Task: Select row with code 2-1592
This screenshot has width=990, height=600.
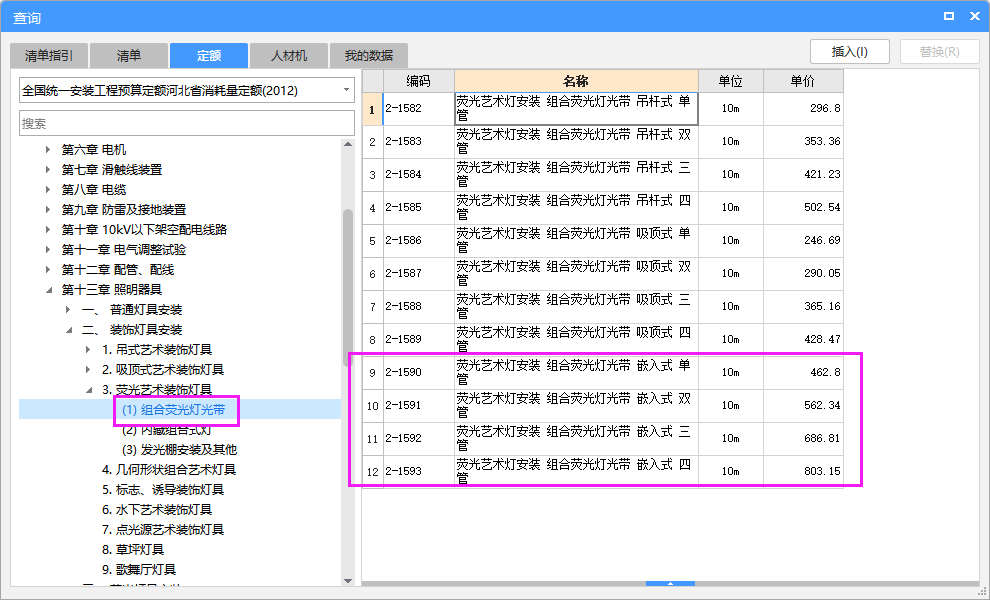Action: point(603,438)
